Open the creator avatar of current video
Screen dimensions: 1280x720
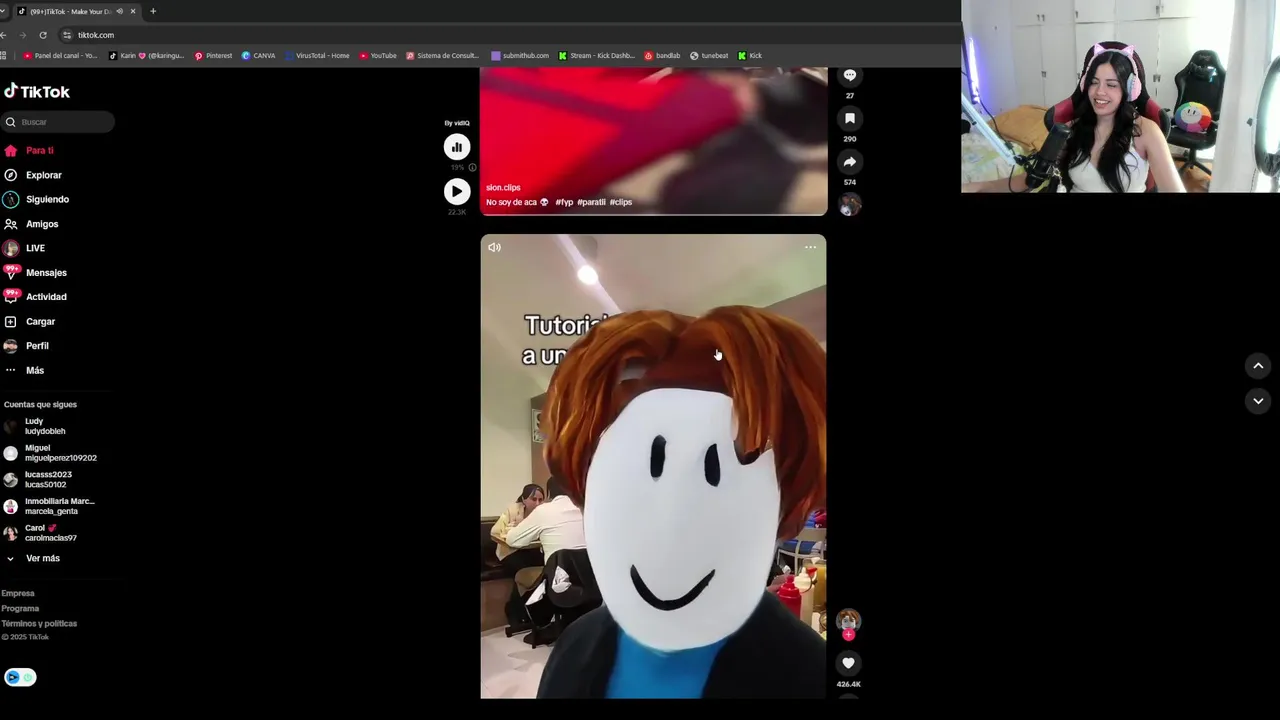tap(848, 620)
